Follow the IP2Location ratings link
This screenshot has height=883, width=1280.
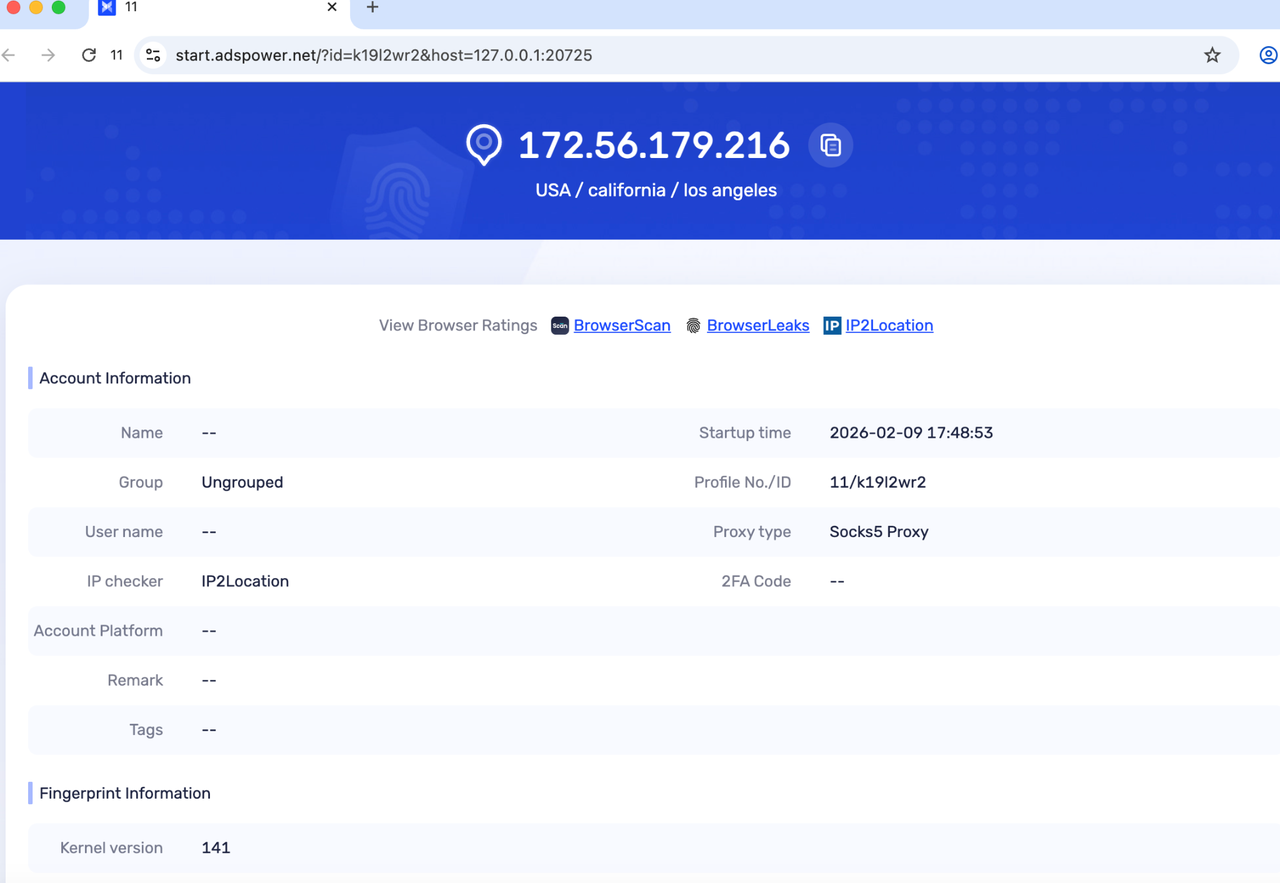tap(889, 326)
